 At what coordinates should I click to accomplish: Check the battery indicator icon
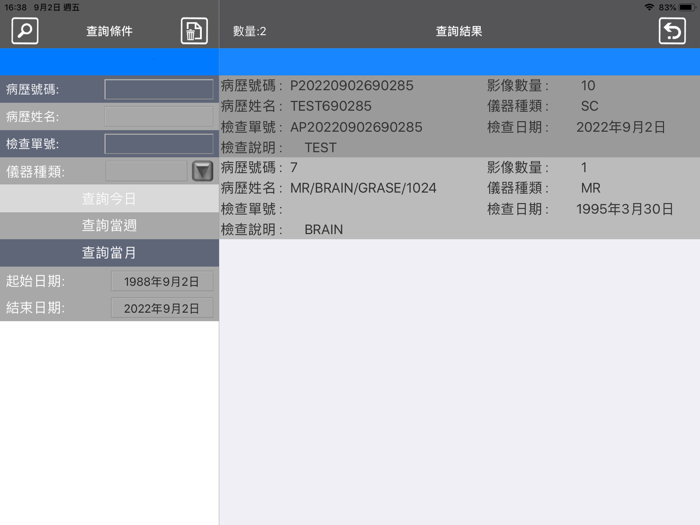(687, 7)
